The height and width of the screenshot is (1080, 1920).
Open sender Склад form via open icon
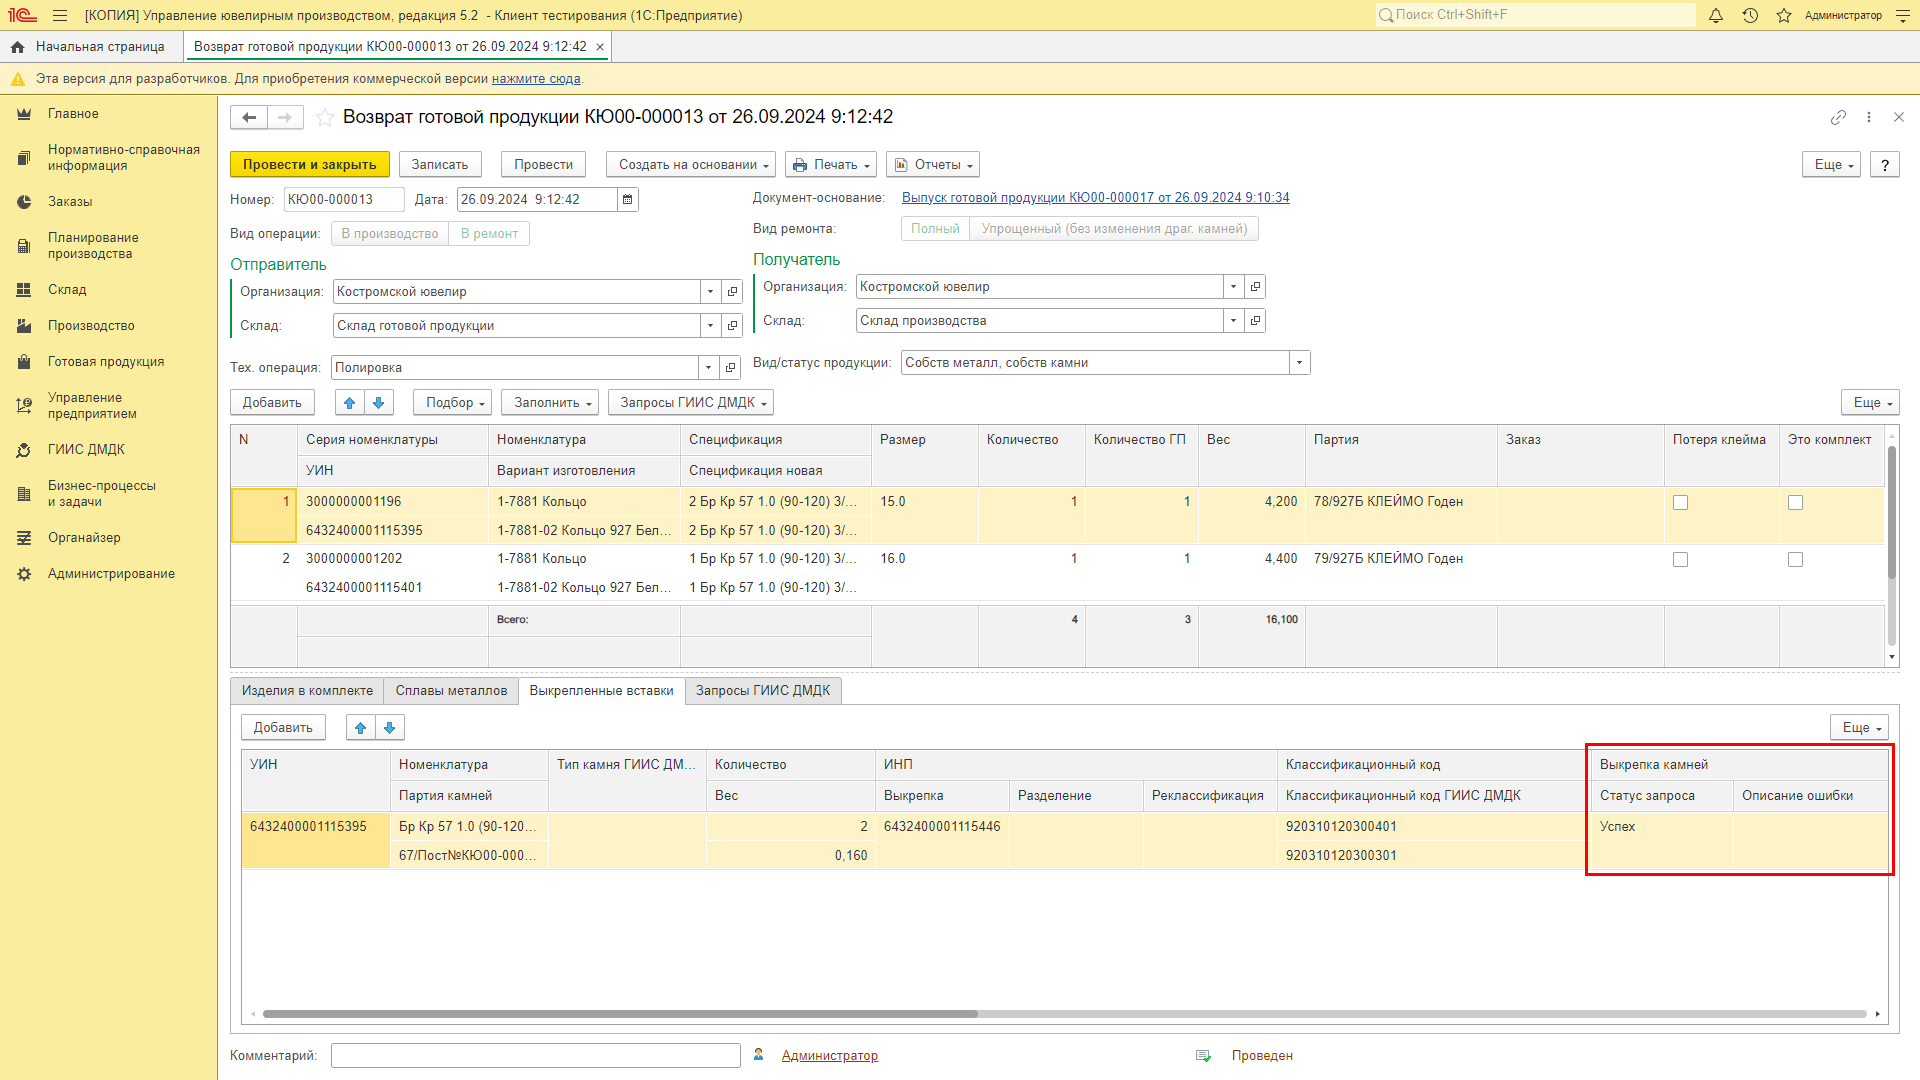(732, 326)
